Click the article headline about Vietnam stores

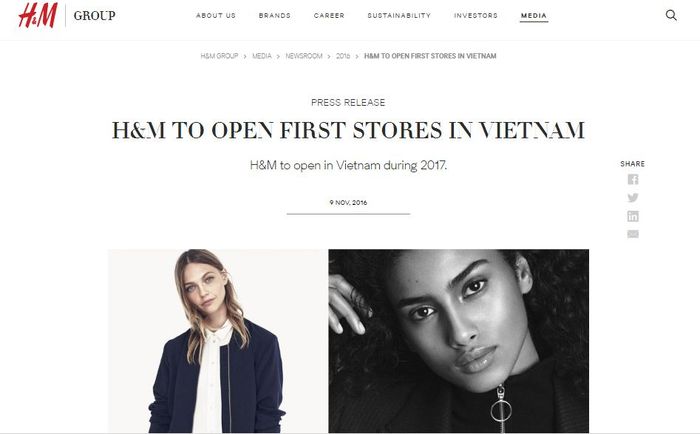click(x=348, y=130)
